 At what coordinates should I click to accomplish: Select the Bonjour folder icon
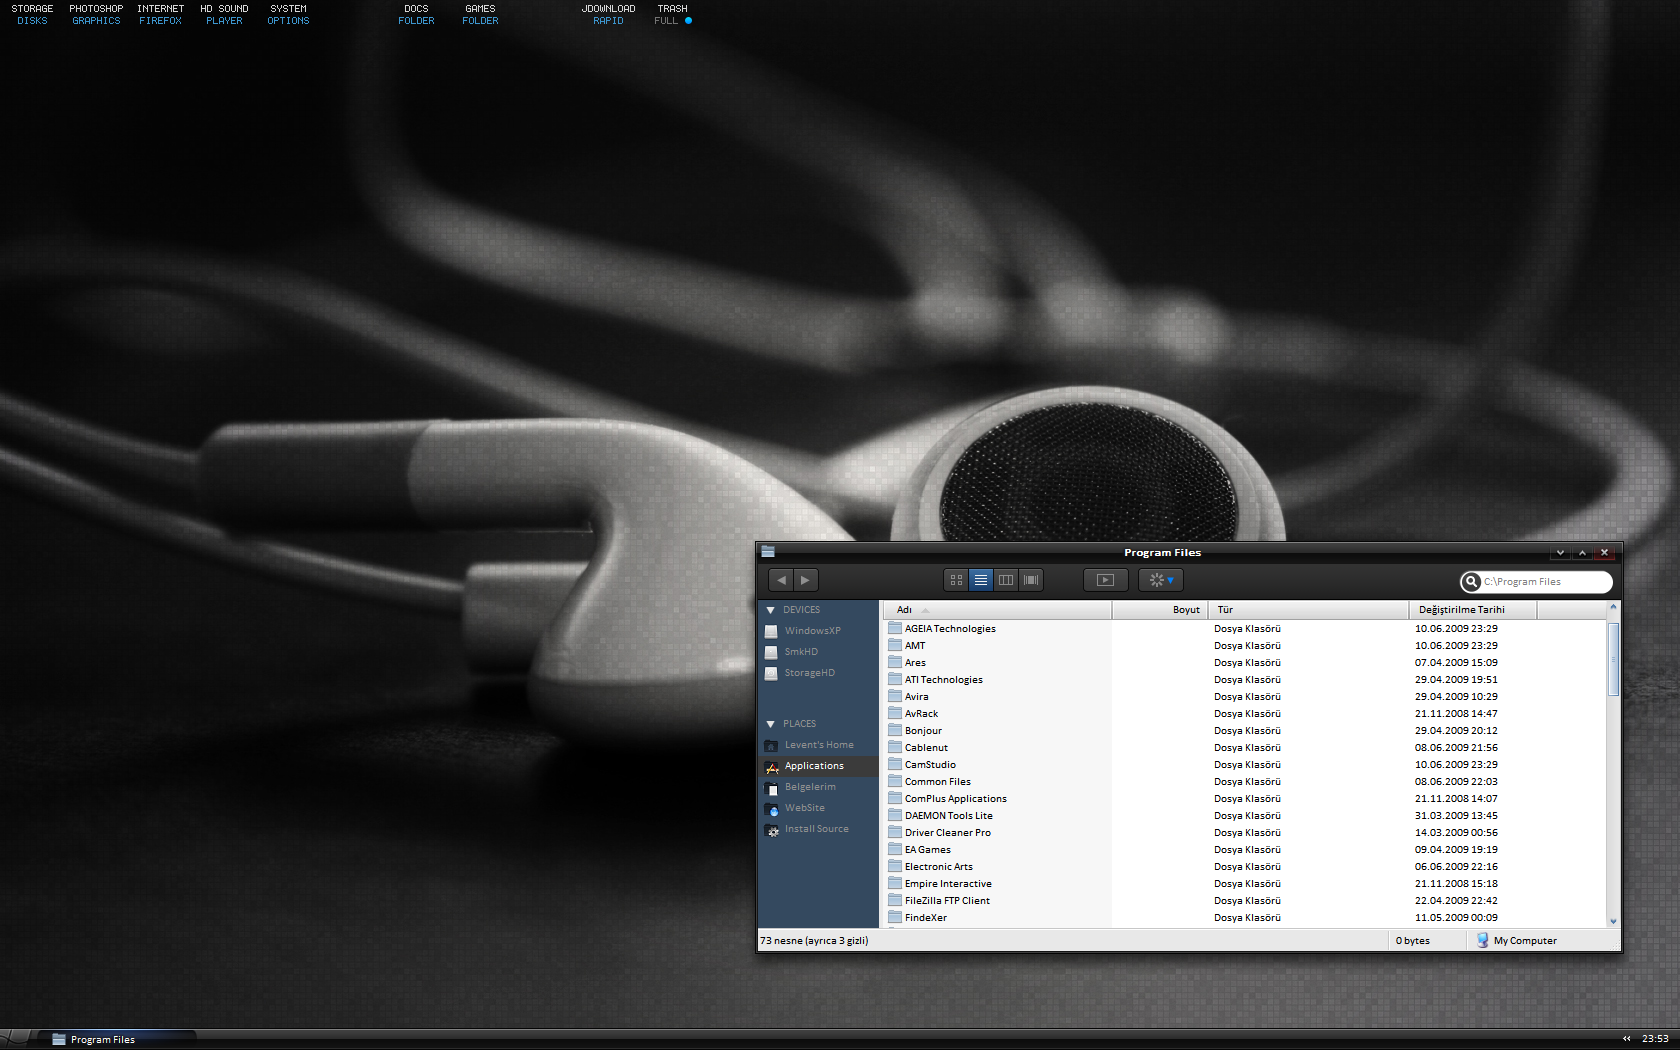[x=895, y=730]
